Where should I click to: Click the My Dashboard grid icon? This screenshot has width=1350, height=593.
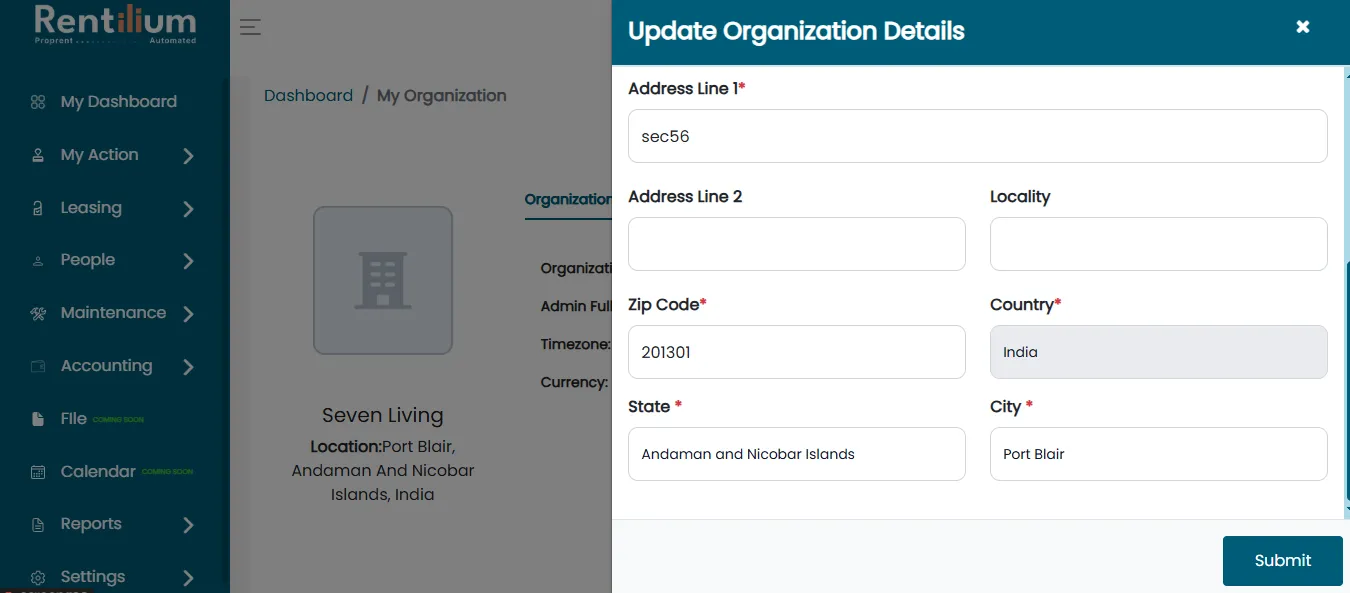(x=38, y=102)
